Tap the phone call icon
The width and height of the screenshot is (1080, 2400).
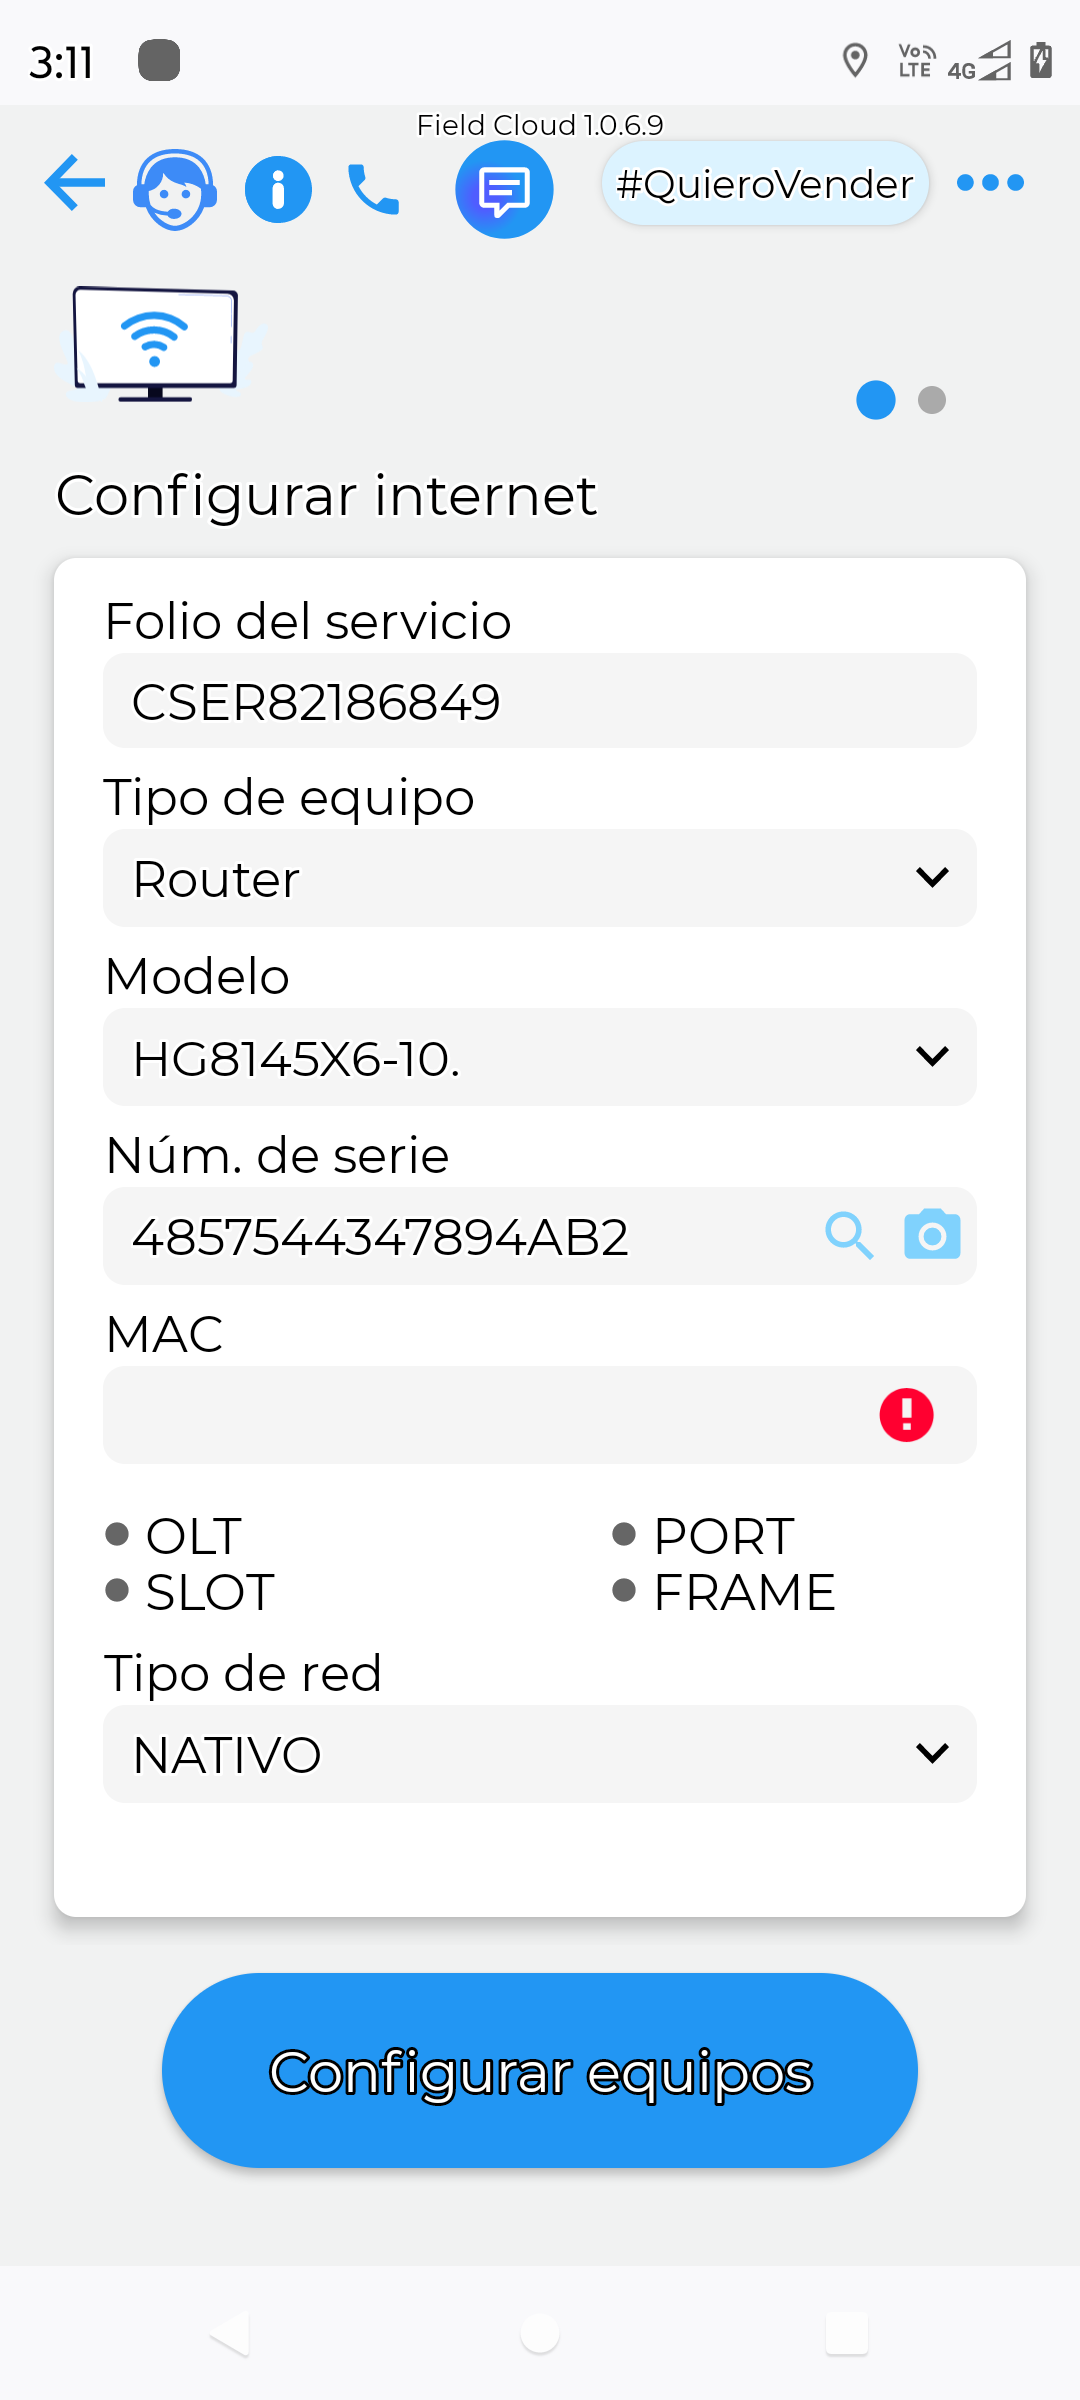pos(373,189)
